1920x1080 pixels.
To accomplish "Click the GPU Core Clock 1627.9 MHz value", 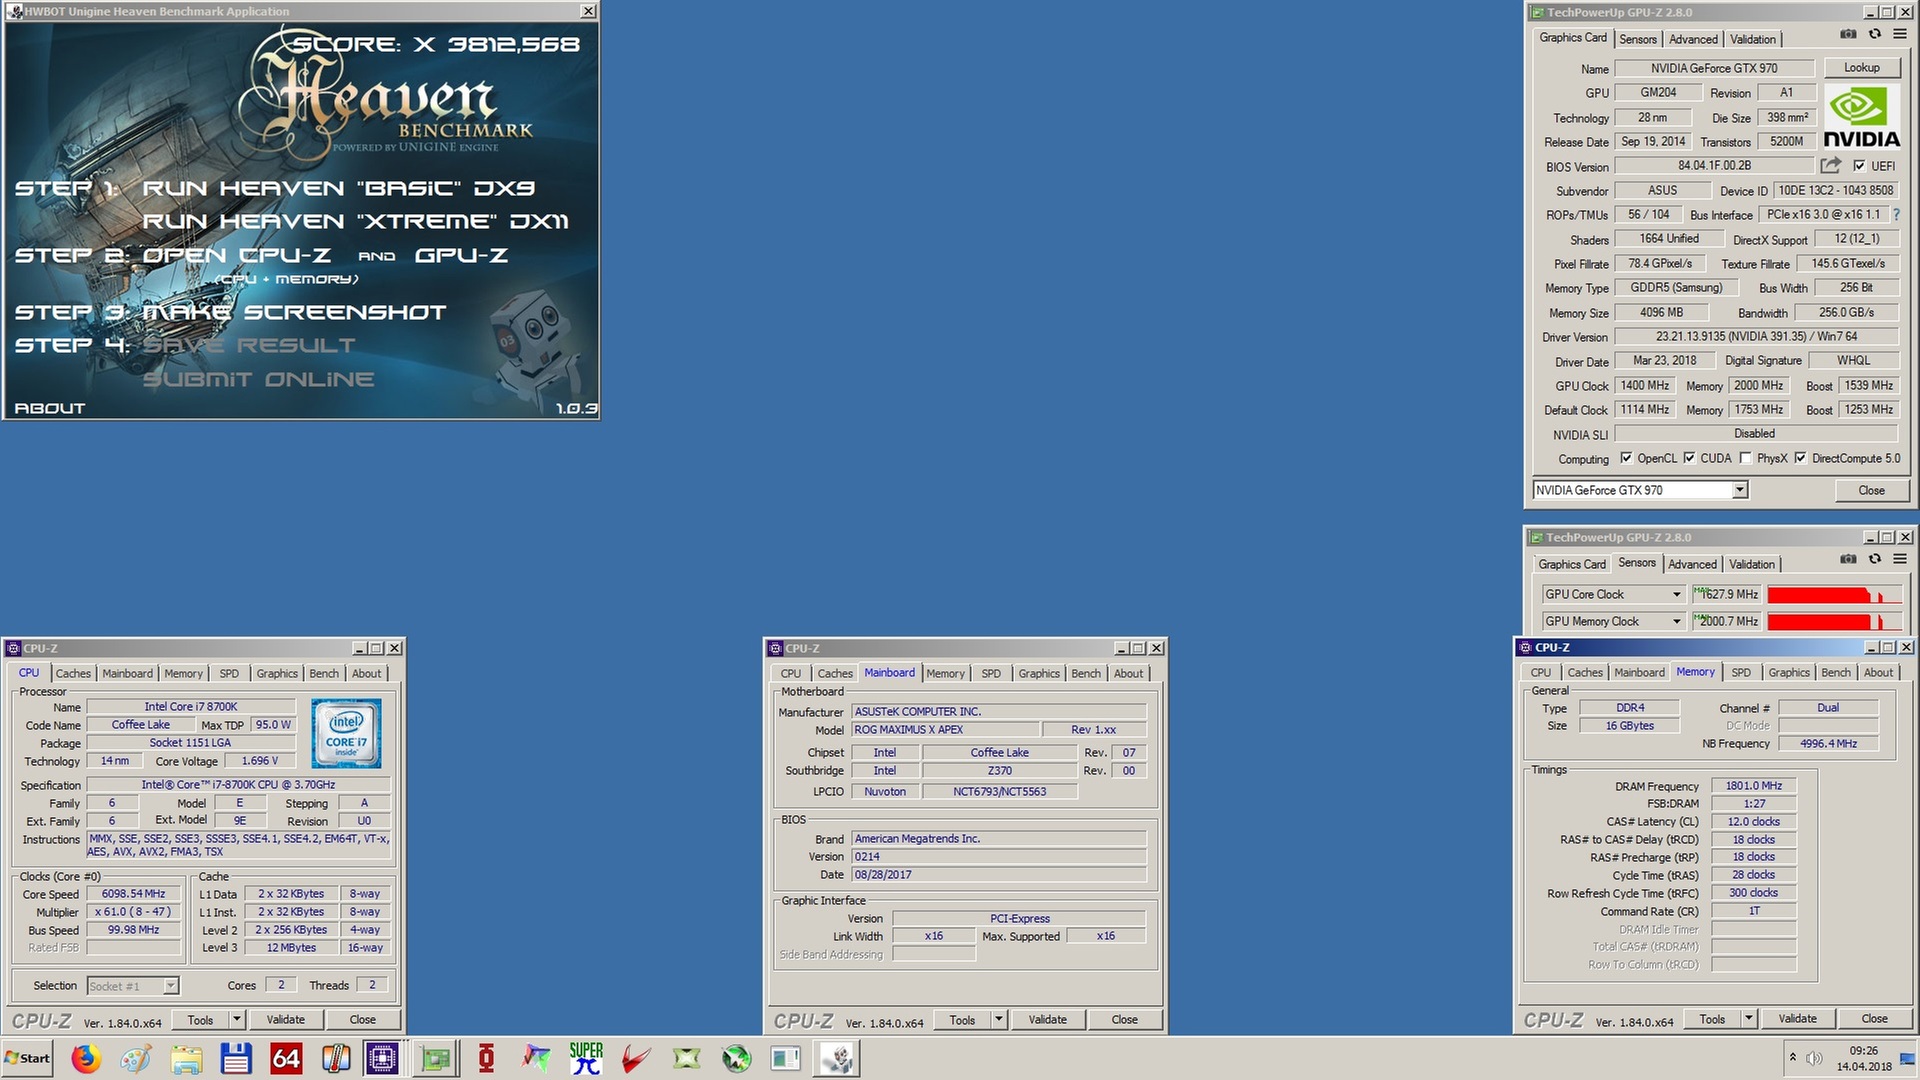I will click(1726, 594).
